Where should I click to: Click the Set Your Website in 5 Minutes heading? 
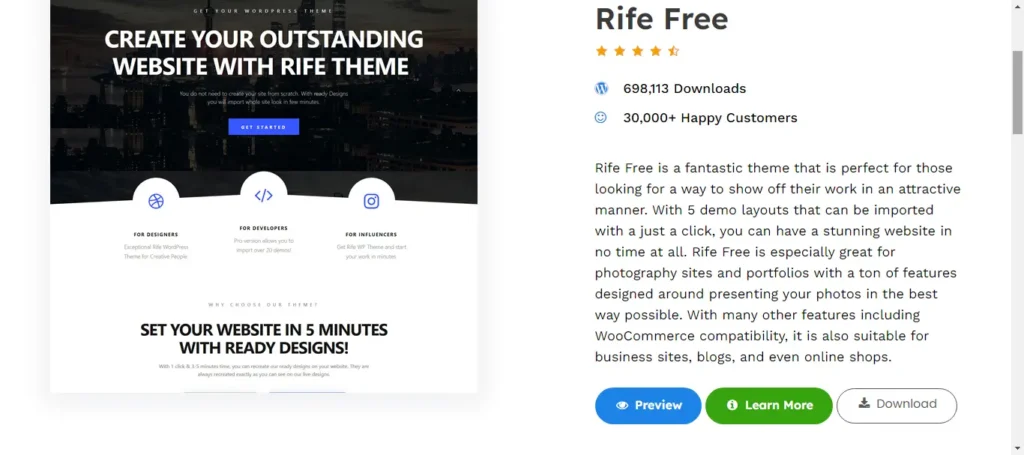tap(264, 337)
